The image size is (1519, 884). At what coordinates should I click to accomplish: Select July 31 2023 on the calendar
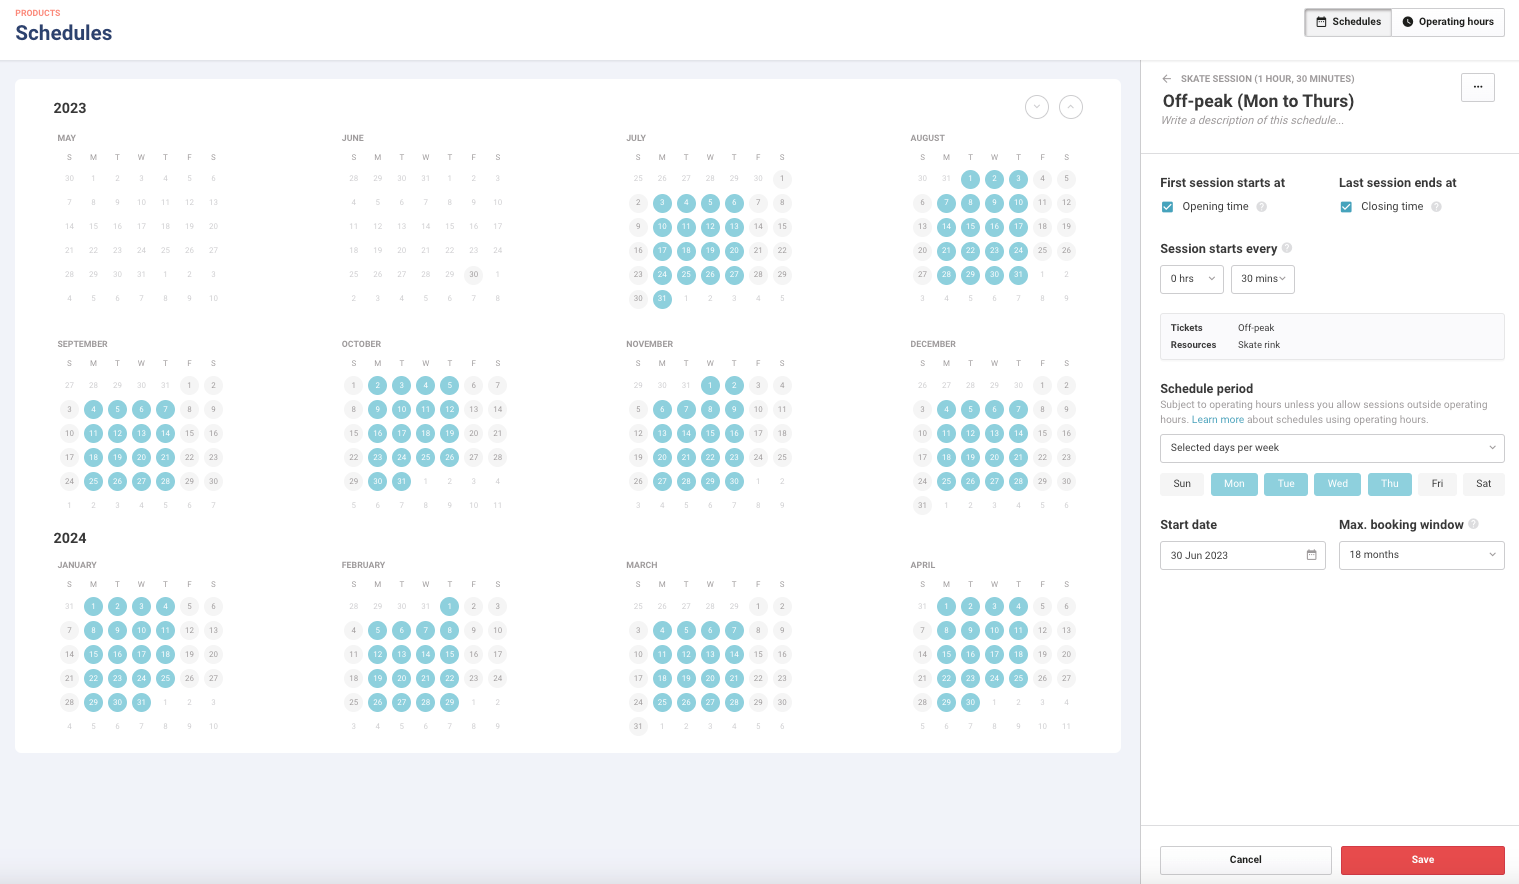coord(662,299)
